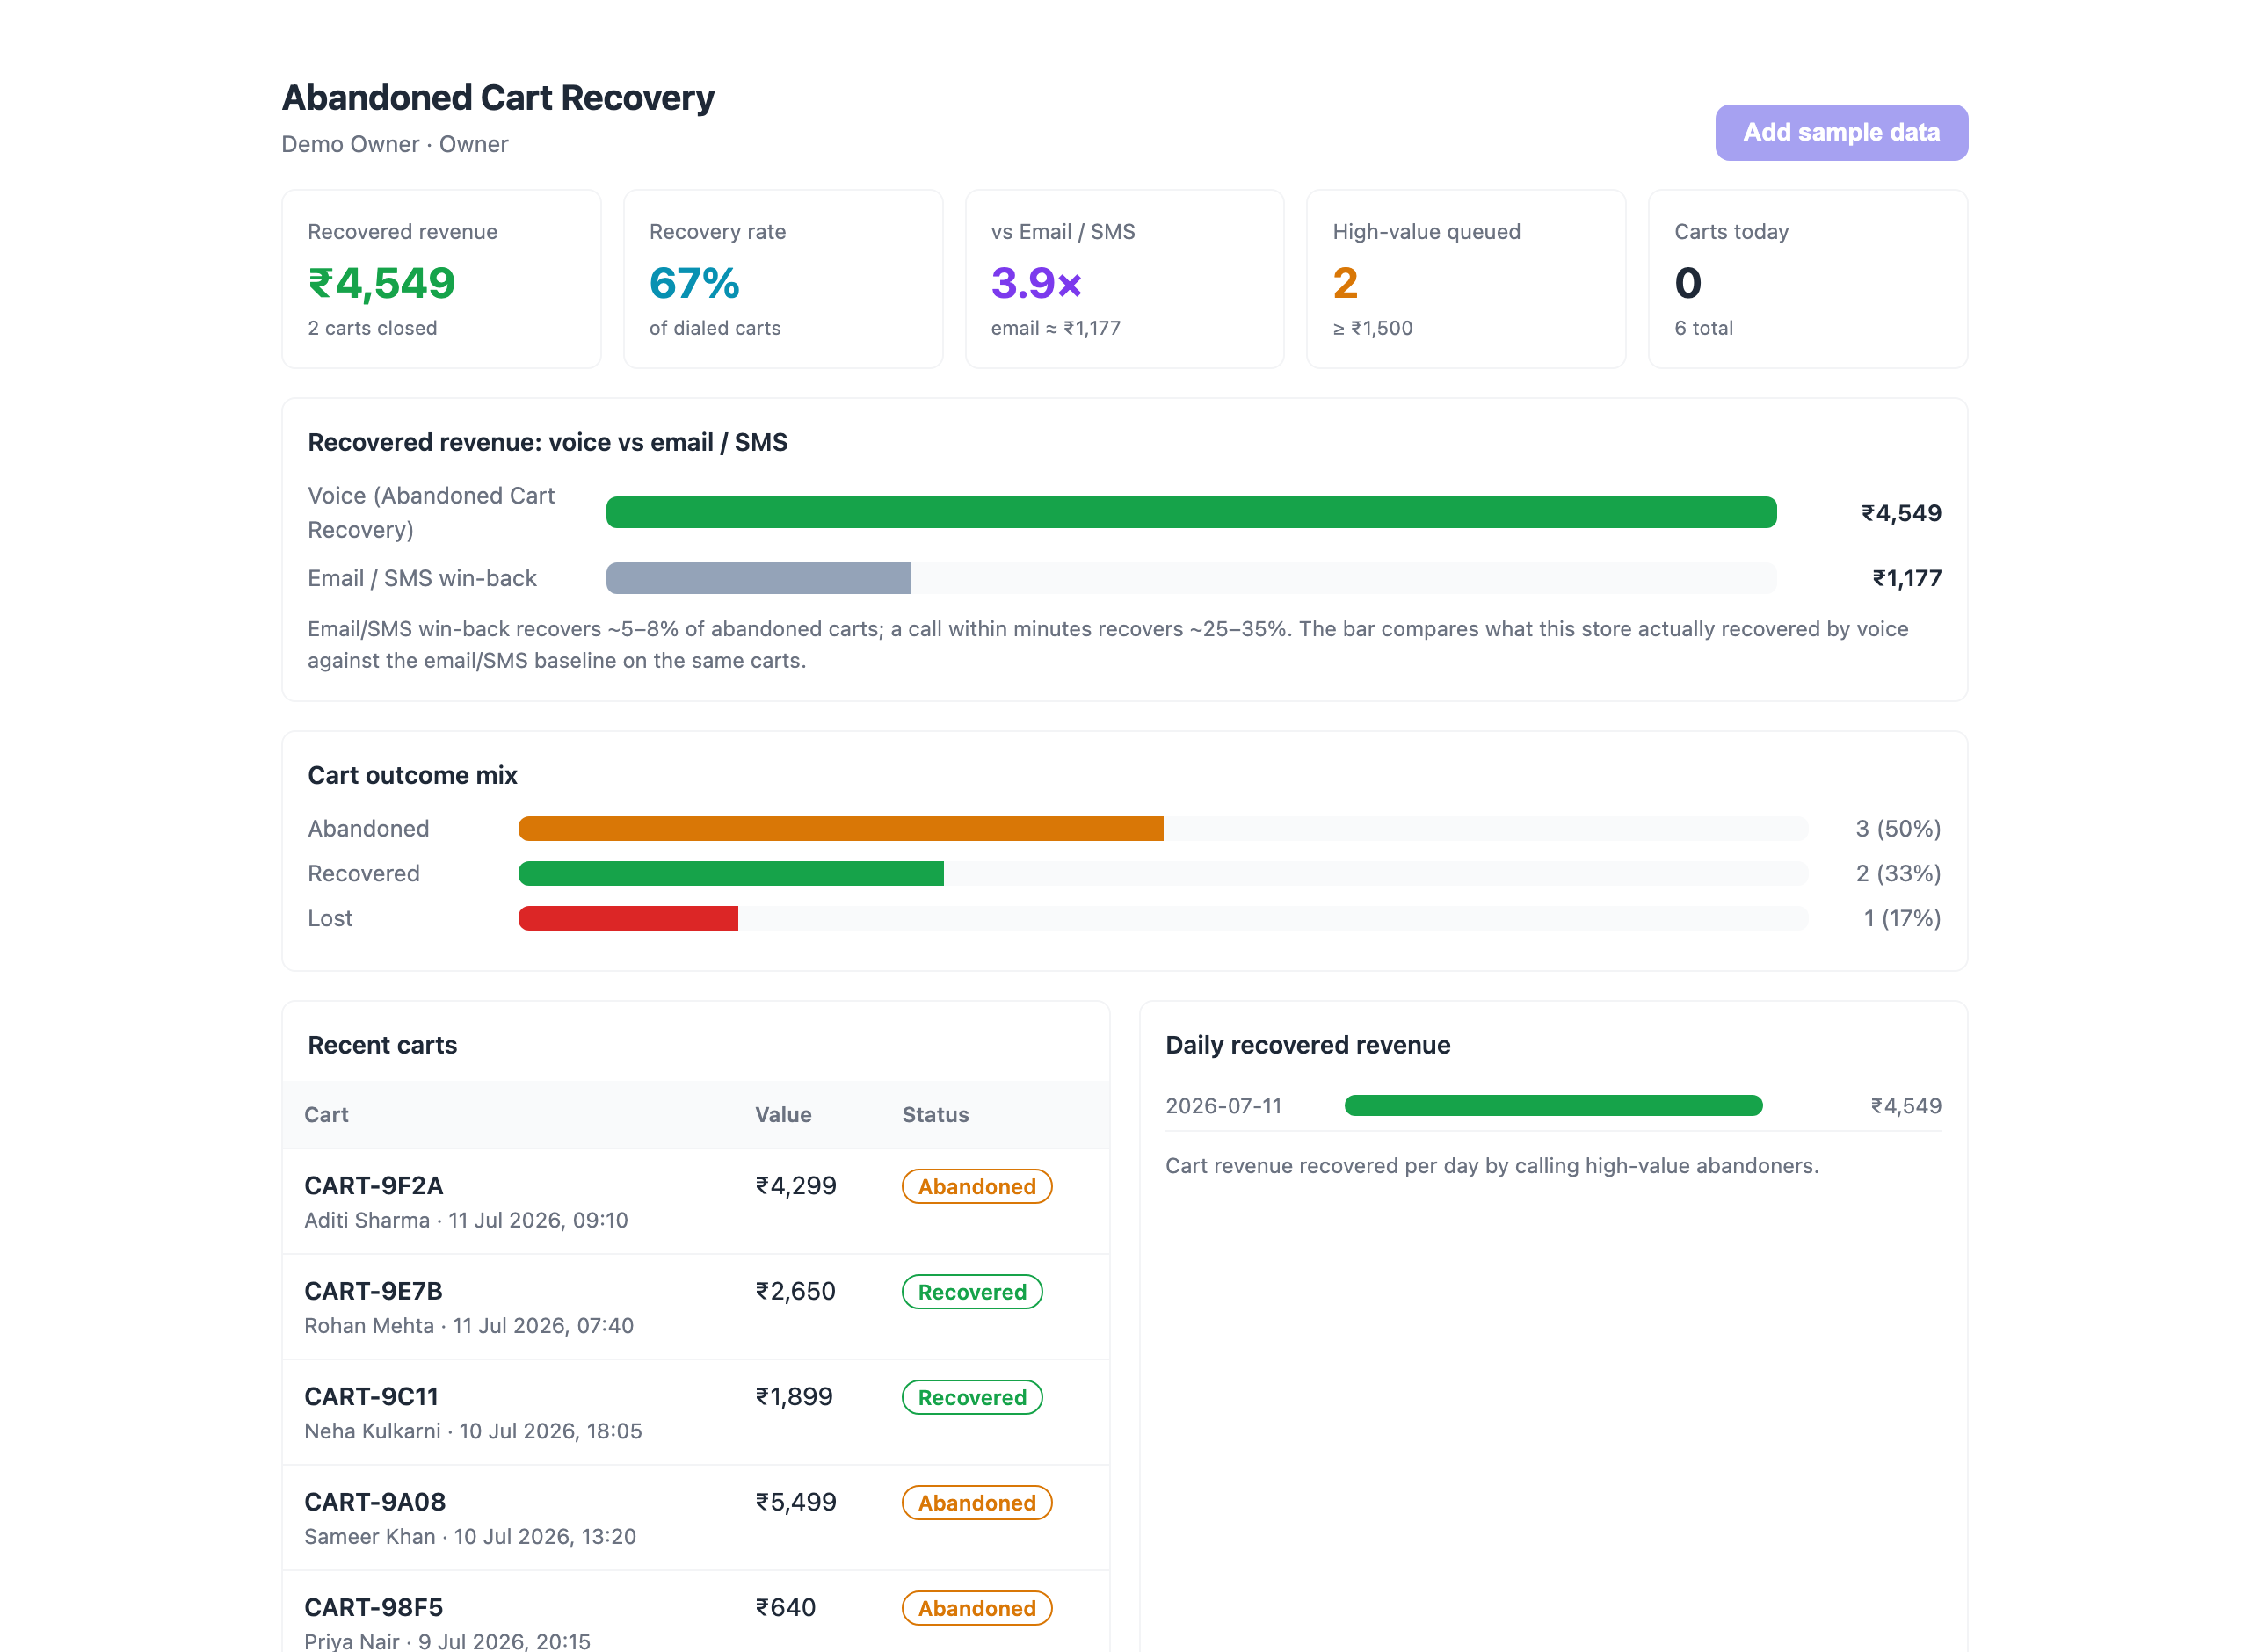The width and height of the screenshot is (2250, 1652).
Task: Click the Daily recovered revenue heading
Action: point(1307,1045)
